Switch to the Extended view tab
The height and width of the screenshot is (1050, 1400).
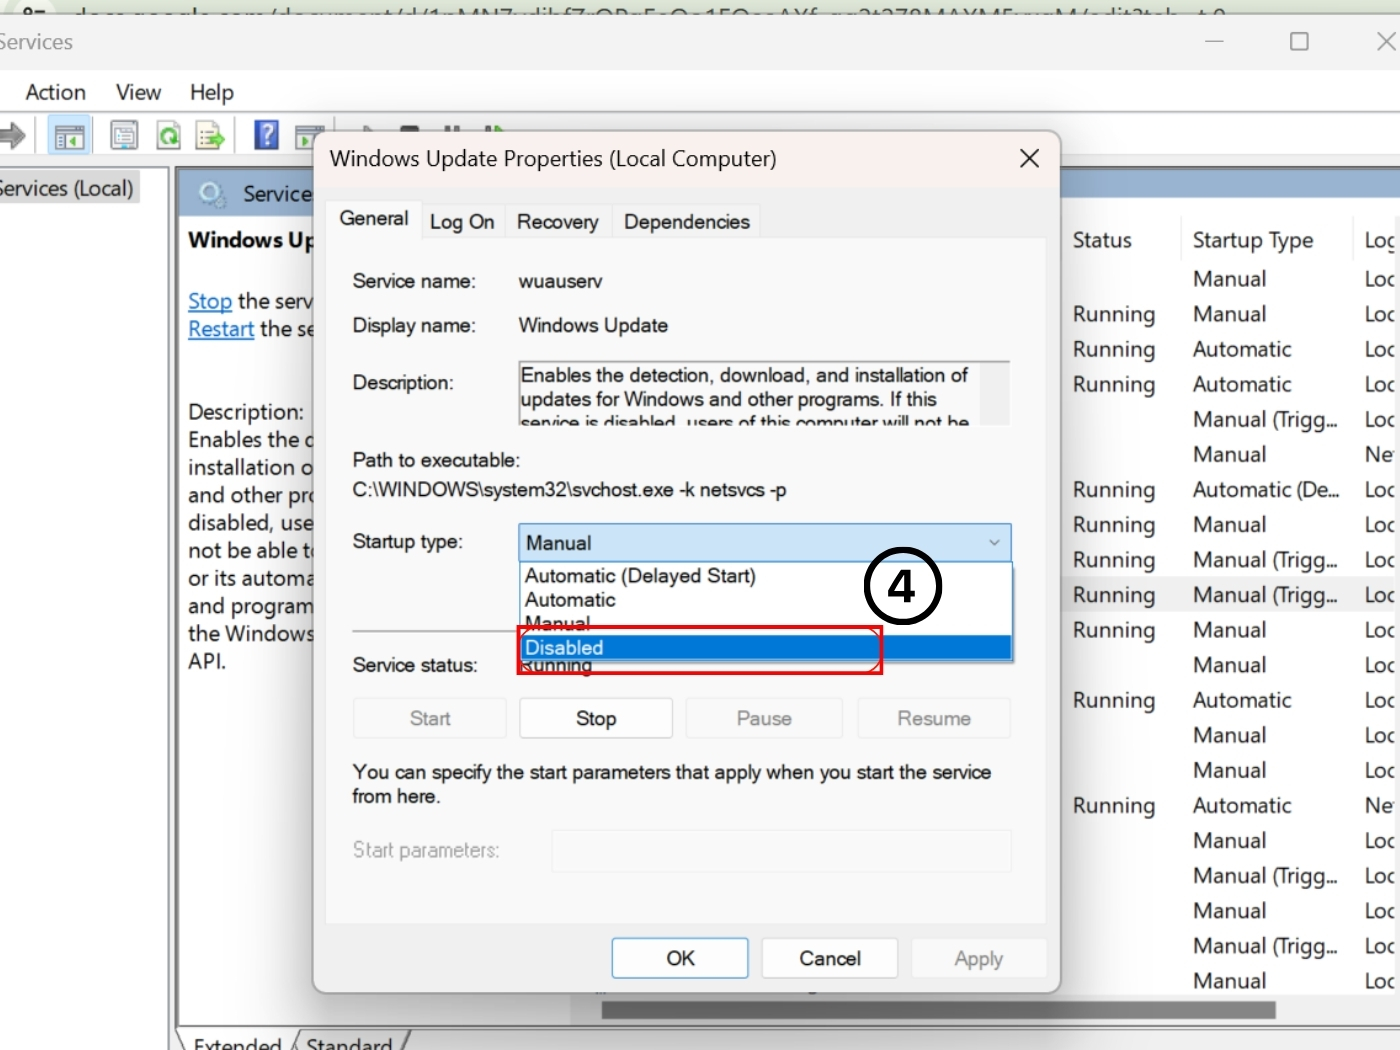236,1042
